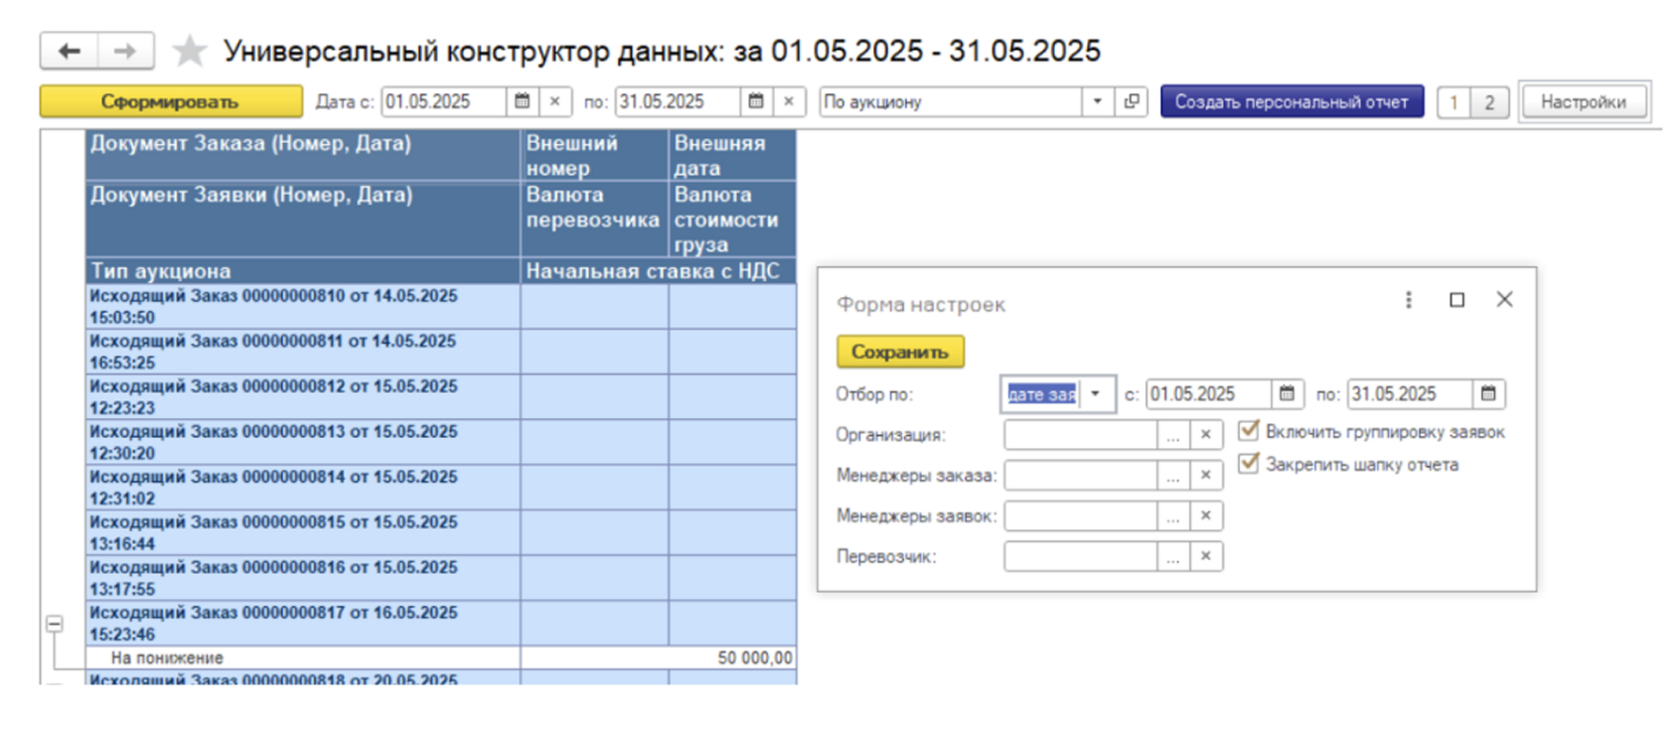Image resolution: width=1680 pixels, height=731 pixels.
Task: Select row 'Исходящий Заказ 0000000814 от 15.05.2025'
Action: pyautogui.click(x=303, y=487)
